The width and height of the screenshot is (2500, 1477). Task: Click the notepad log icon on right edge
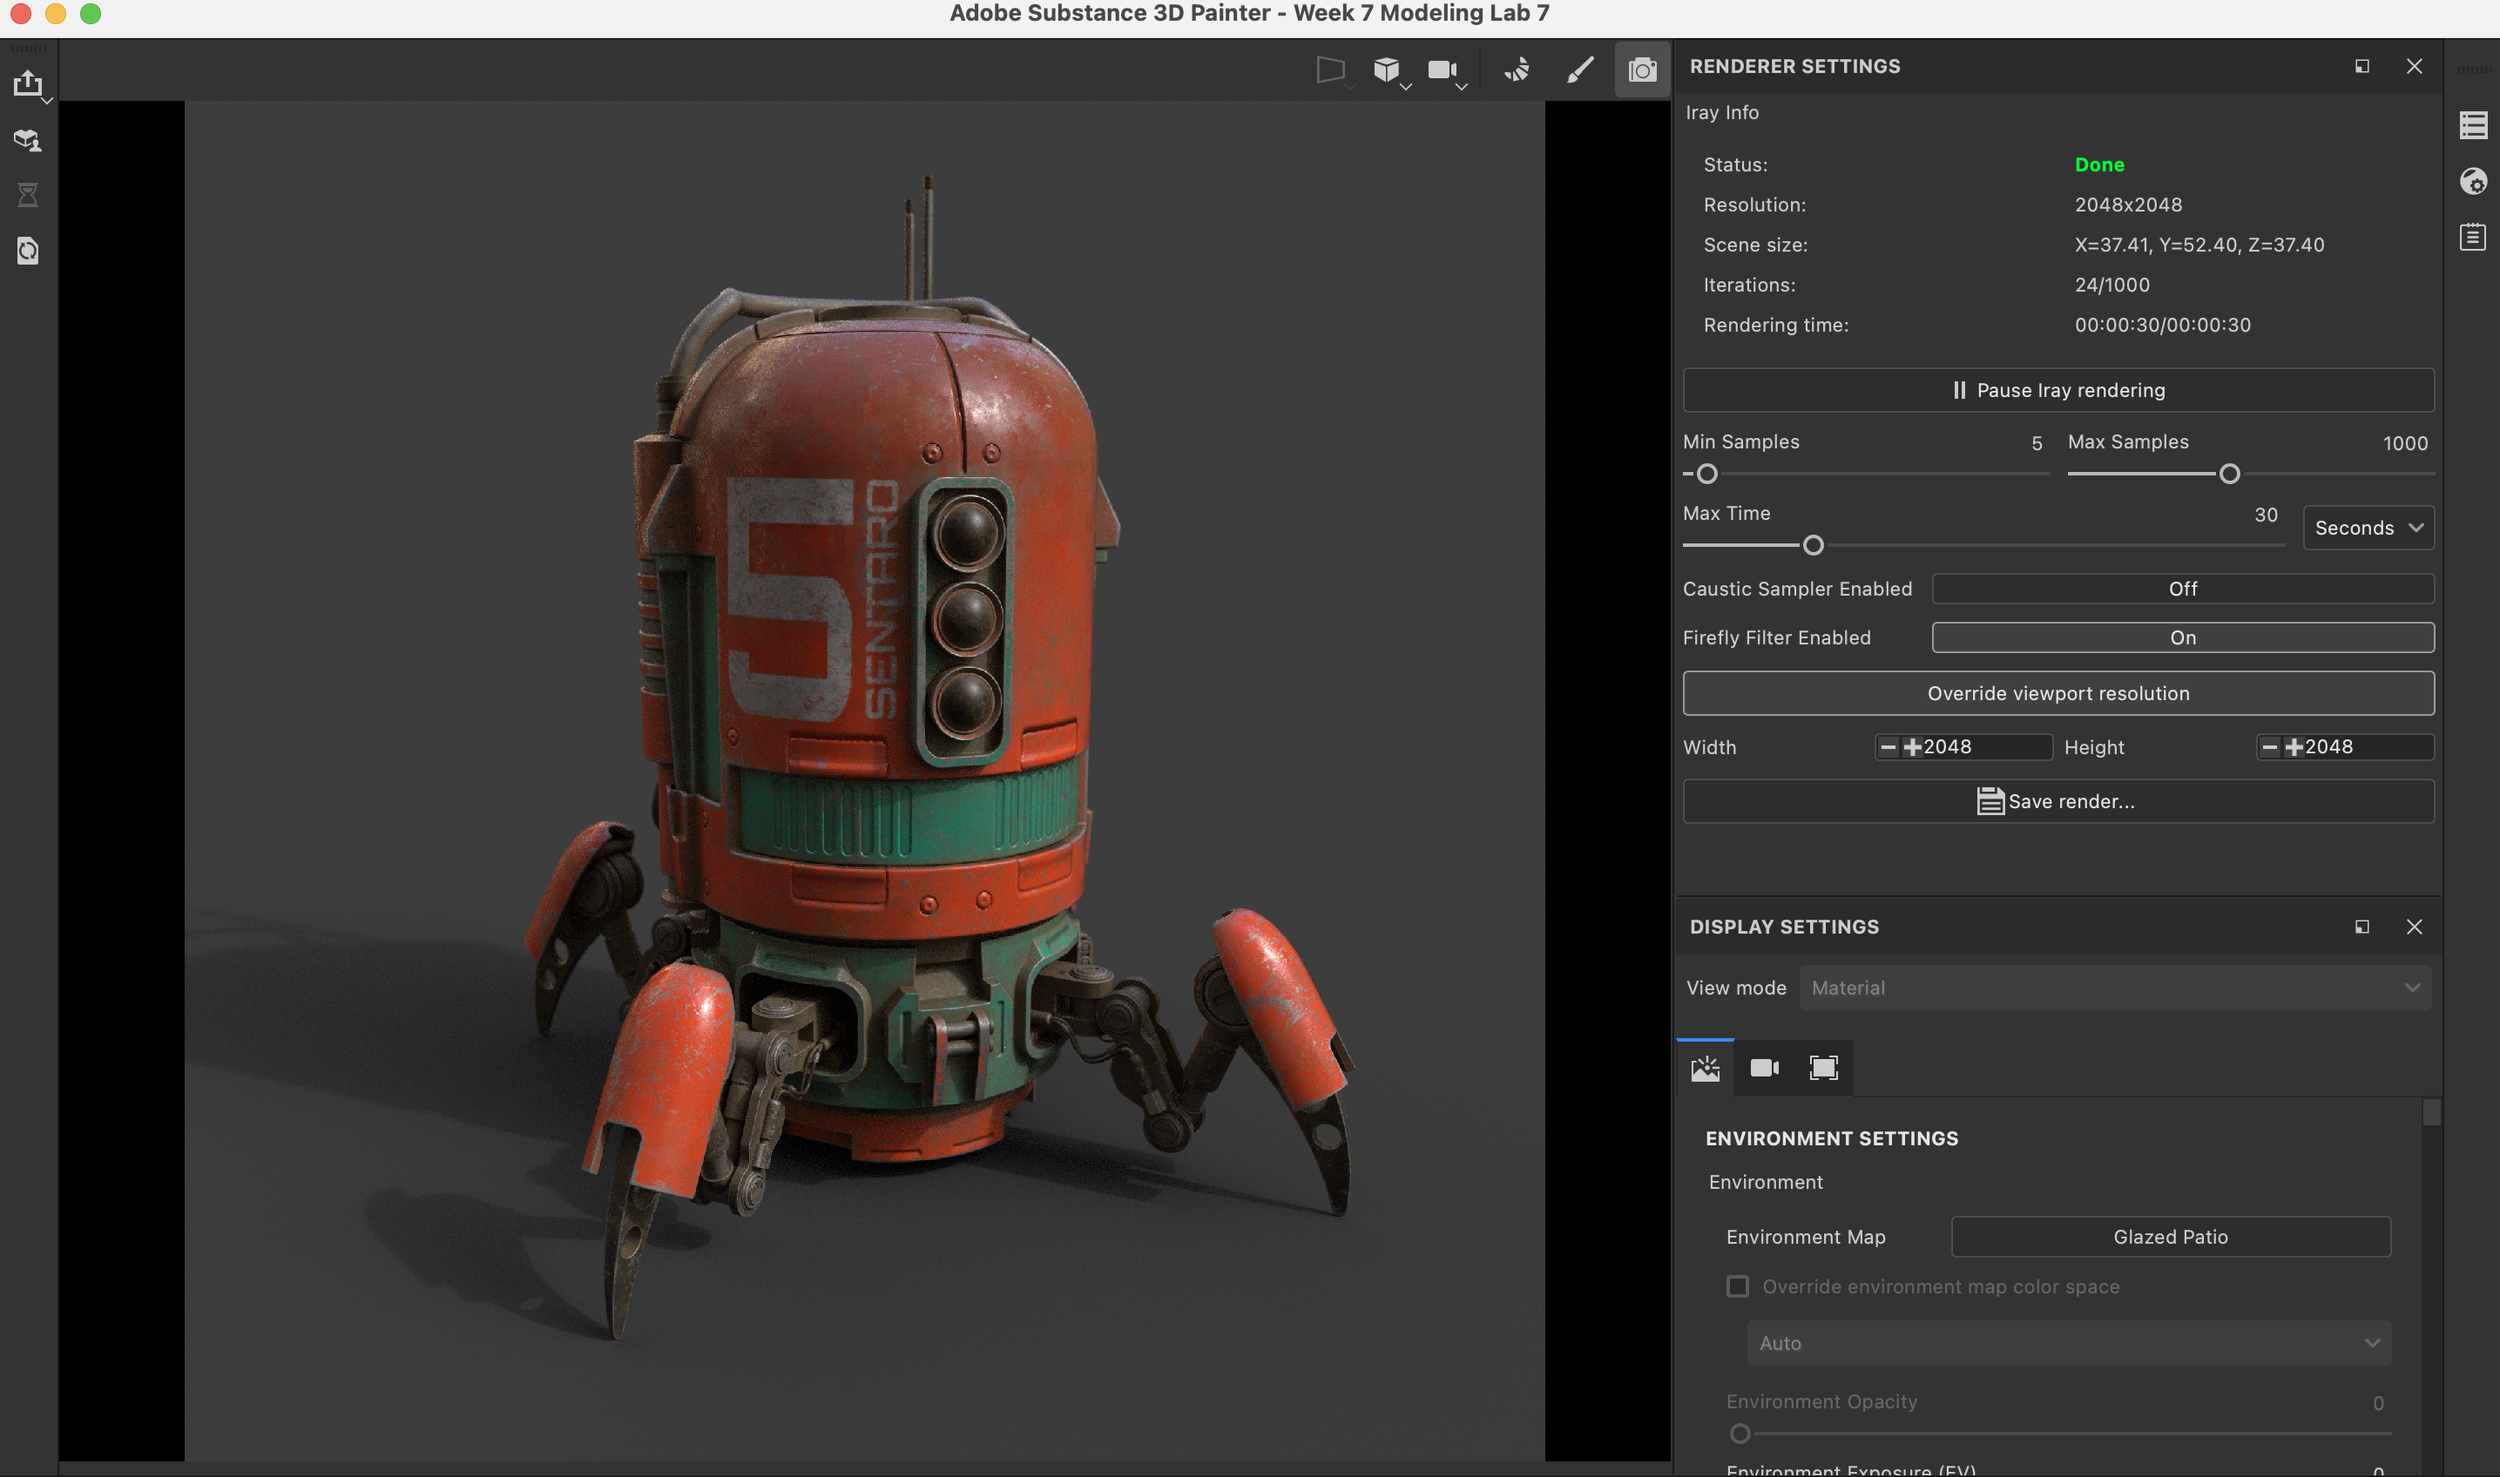click(x=2475, y=237)
